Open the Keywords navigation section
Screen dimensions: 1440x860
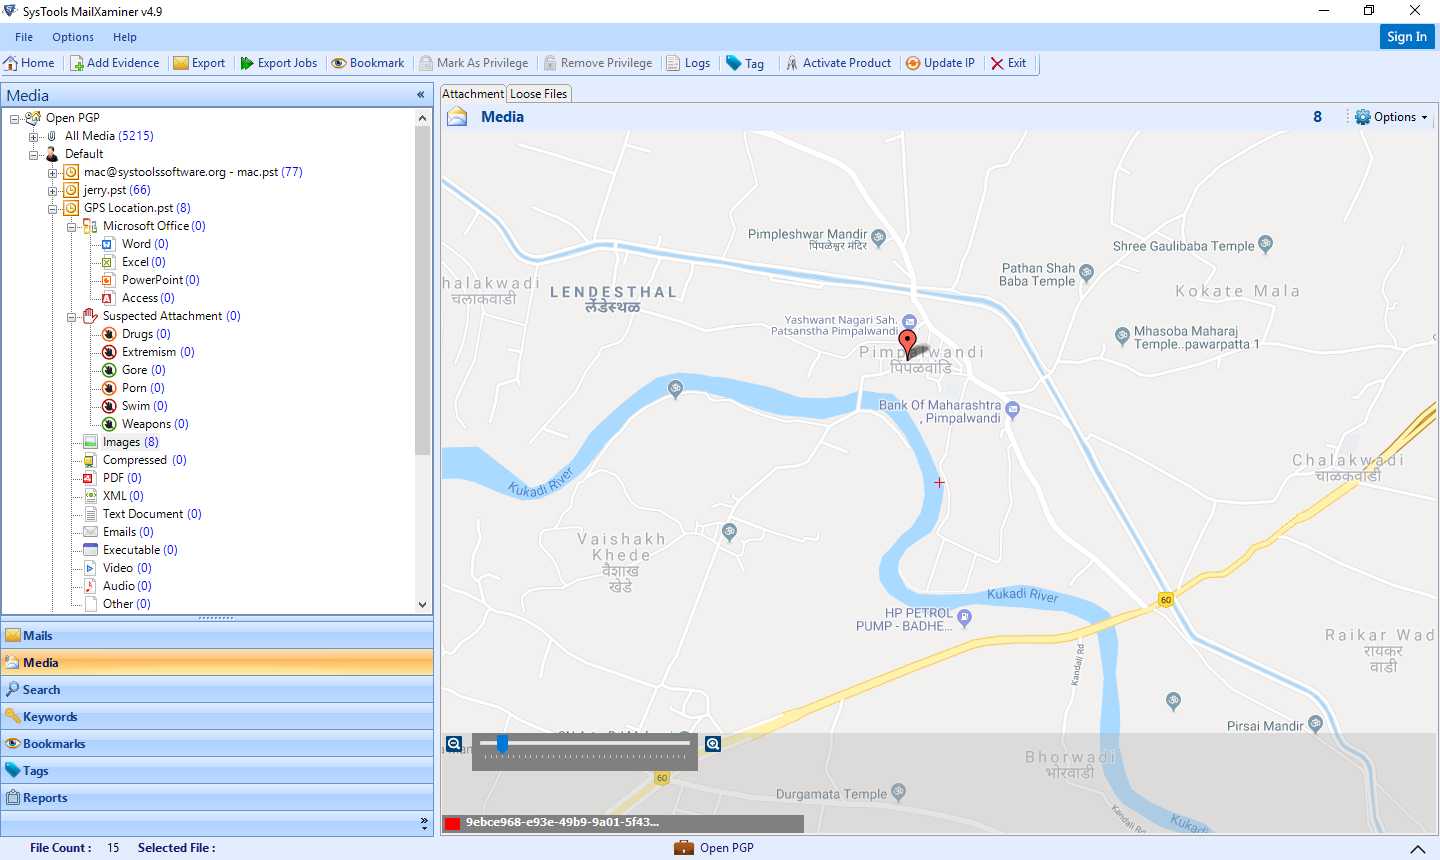tap(217, 717)
